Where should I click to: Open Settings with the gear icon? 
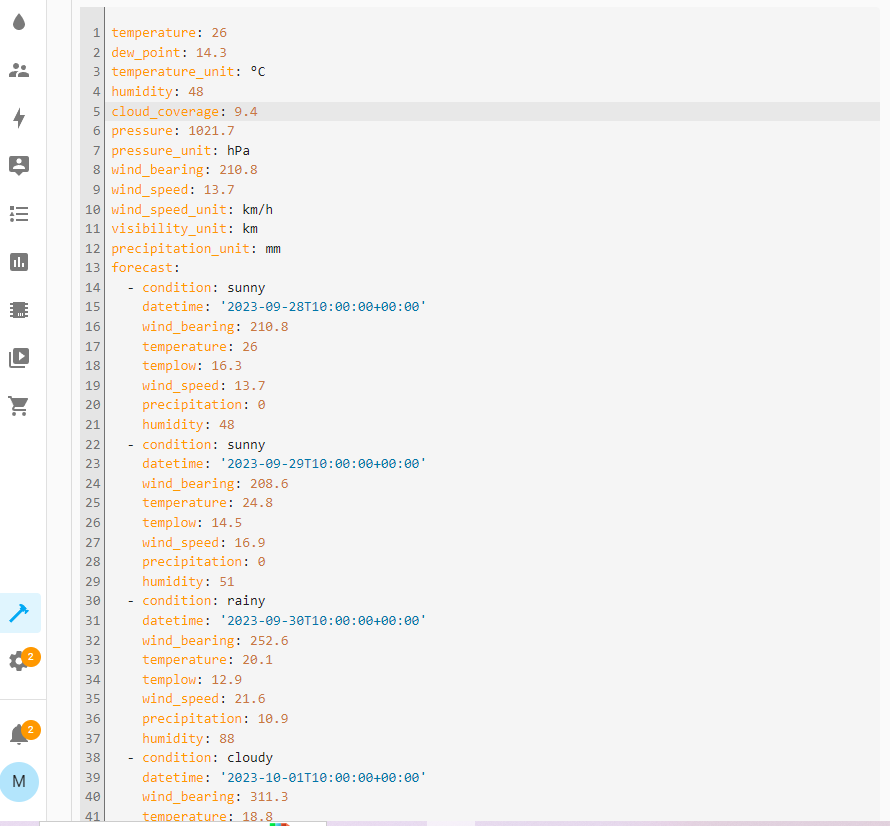point(19,662)
